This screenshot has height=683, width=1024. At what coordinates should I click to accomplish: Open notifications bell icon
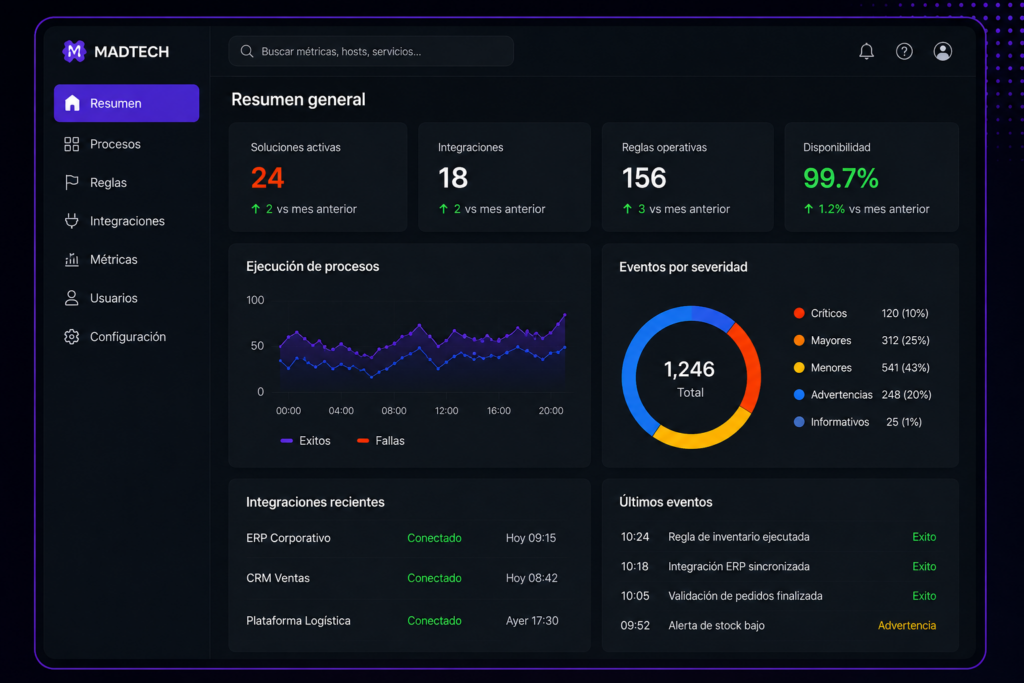866,52
